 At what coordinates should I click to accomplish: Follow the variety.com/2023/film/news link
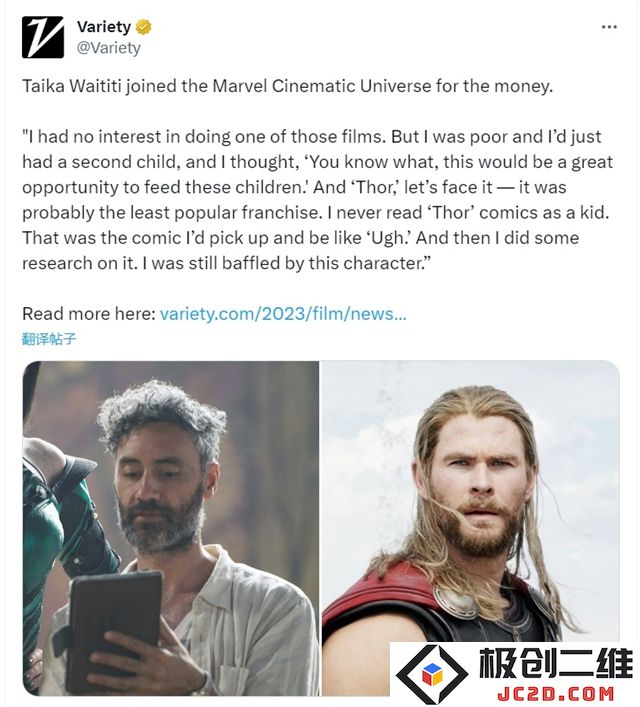point(283,313)
